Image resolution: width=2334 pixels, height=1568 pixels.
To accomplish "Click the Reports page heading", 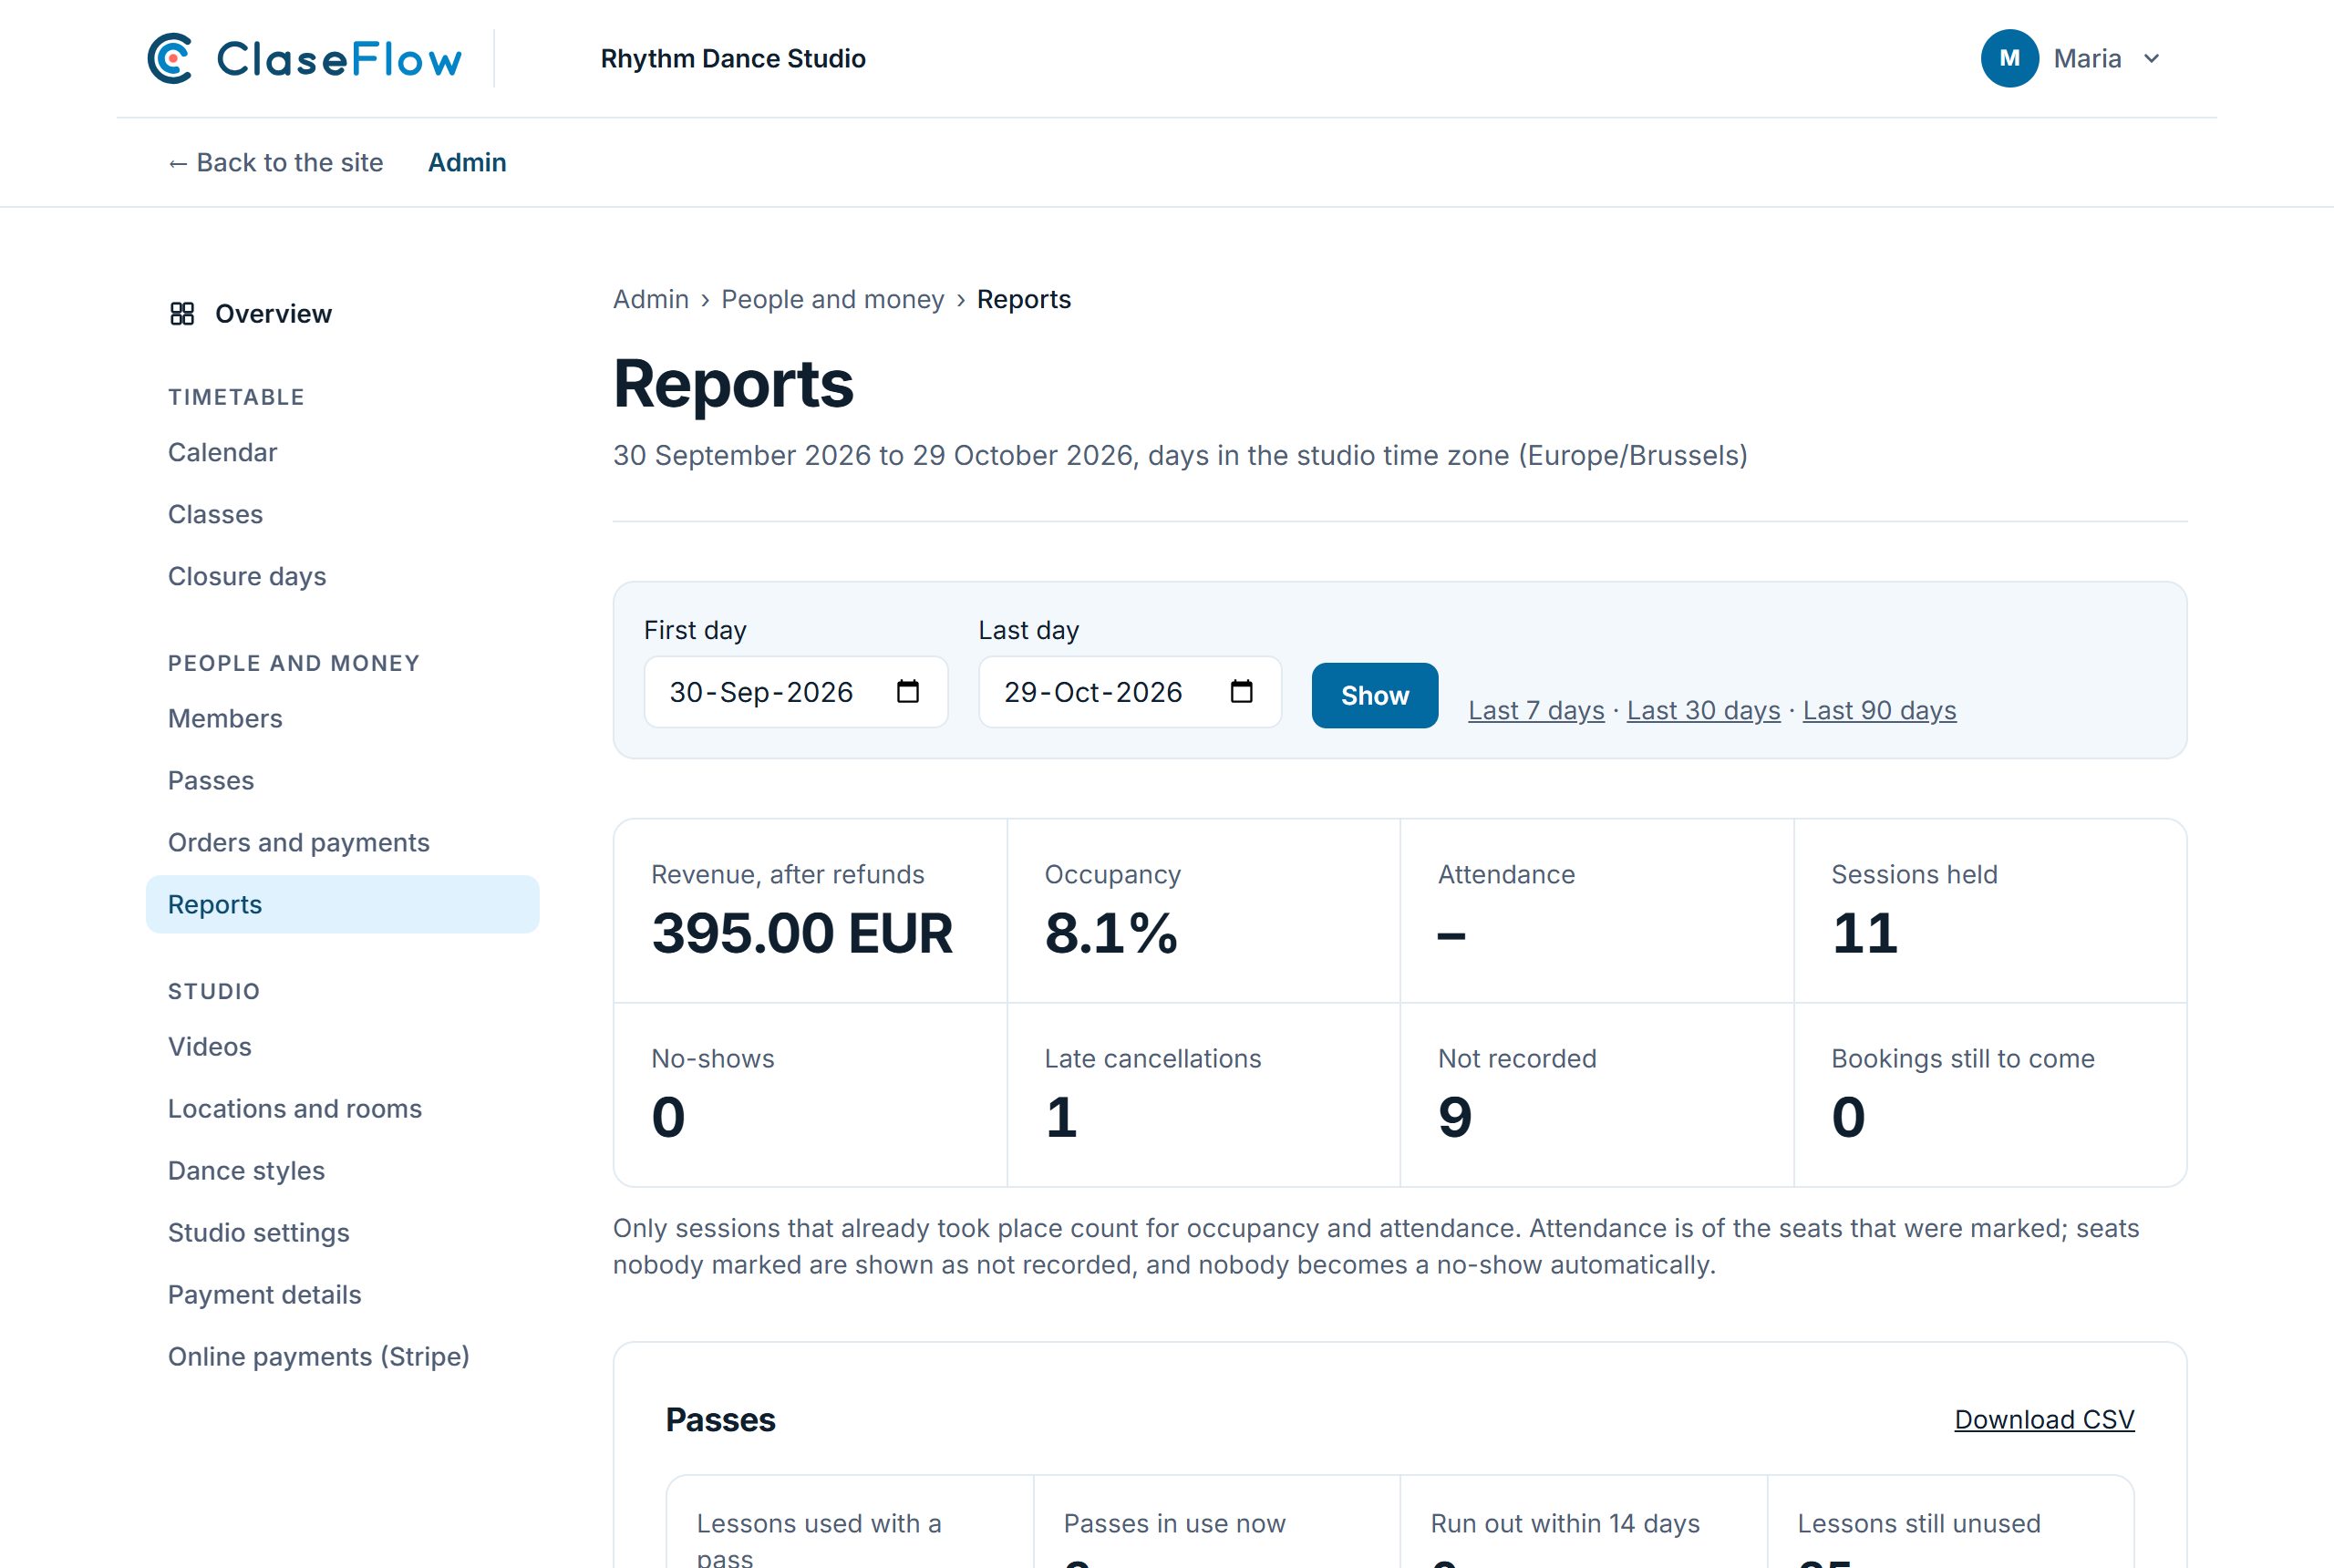I will (x=733, y=384).
